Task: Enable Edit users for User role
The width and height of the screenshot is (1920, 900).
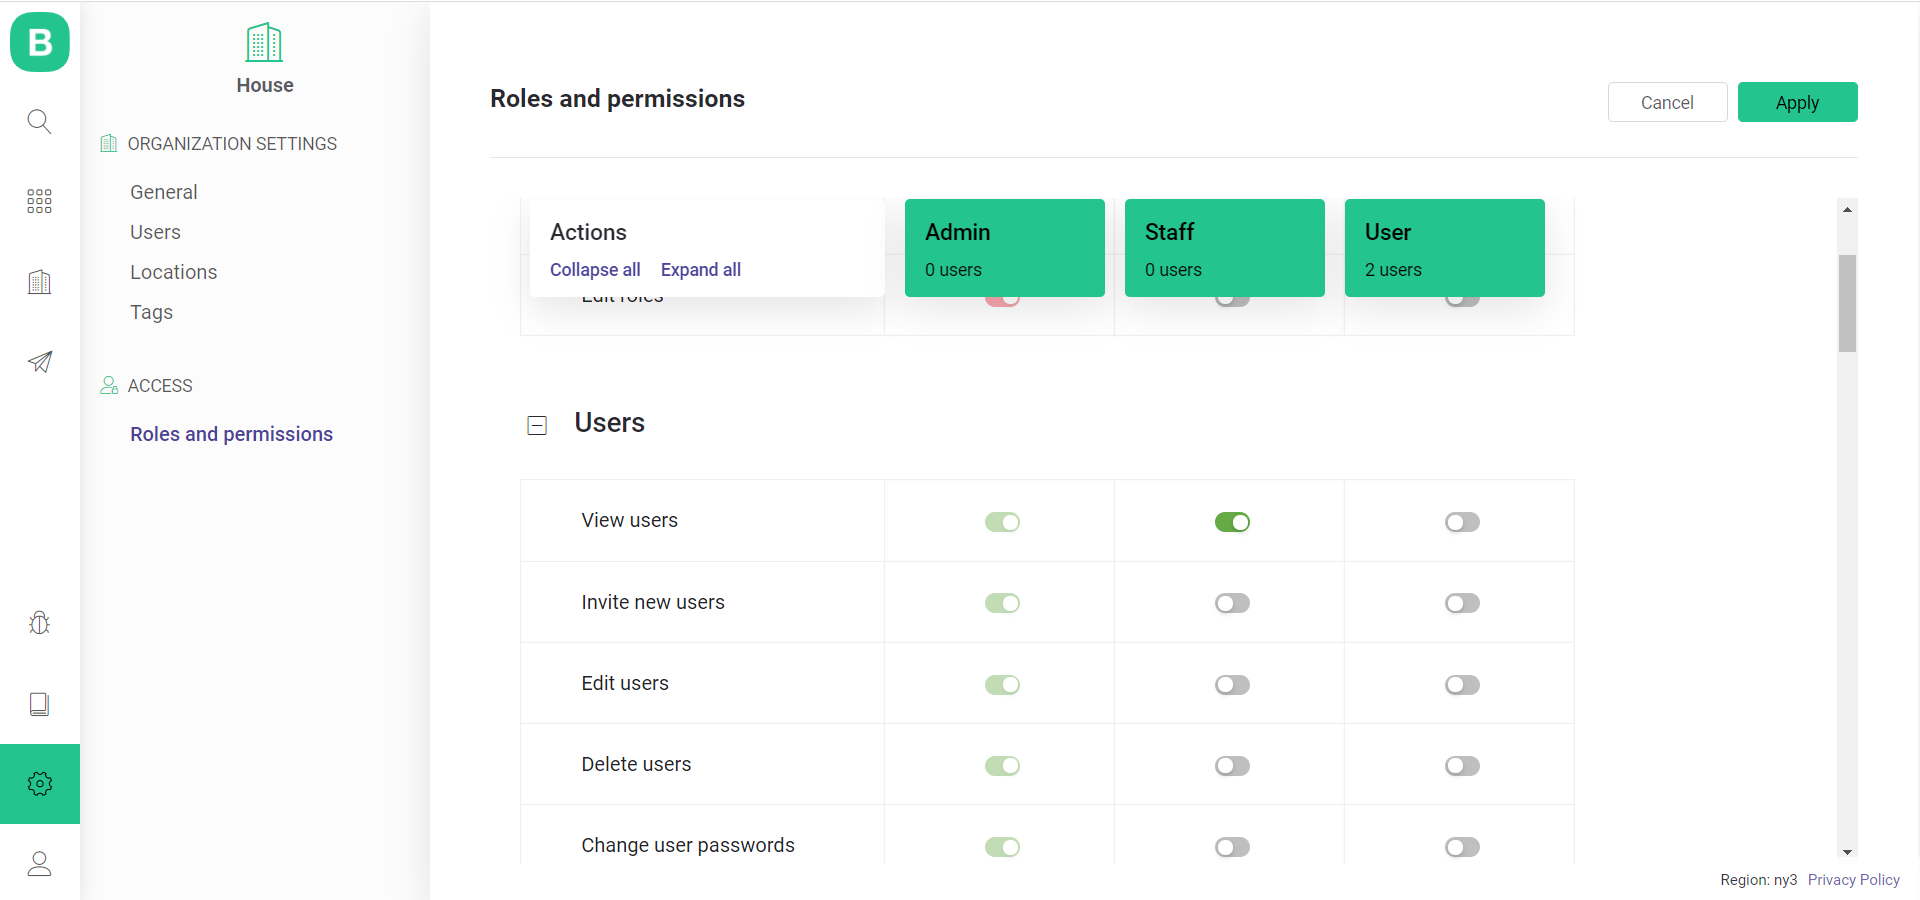Action: (1462, 685)
